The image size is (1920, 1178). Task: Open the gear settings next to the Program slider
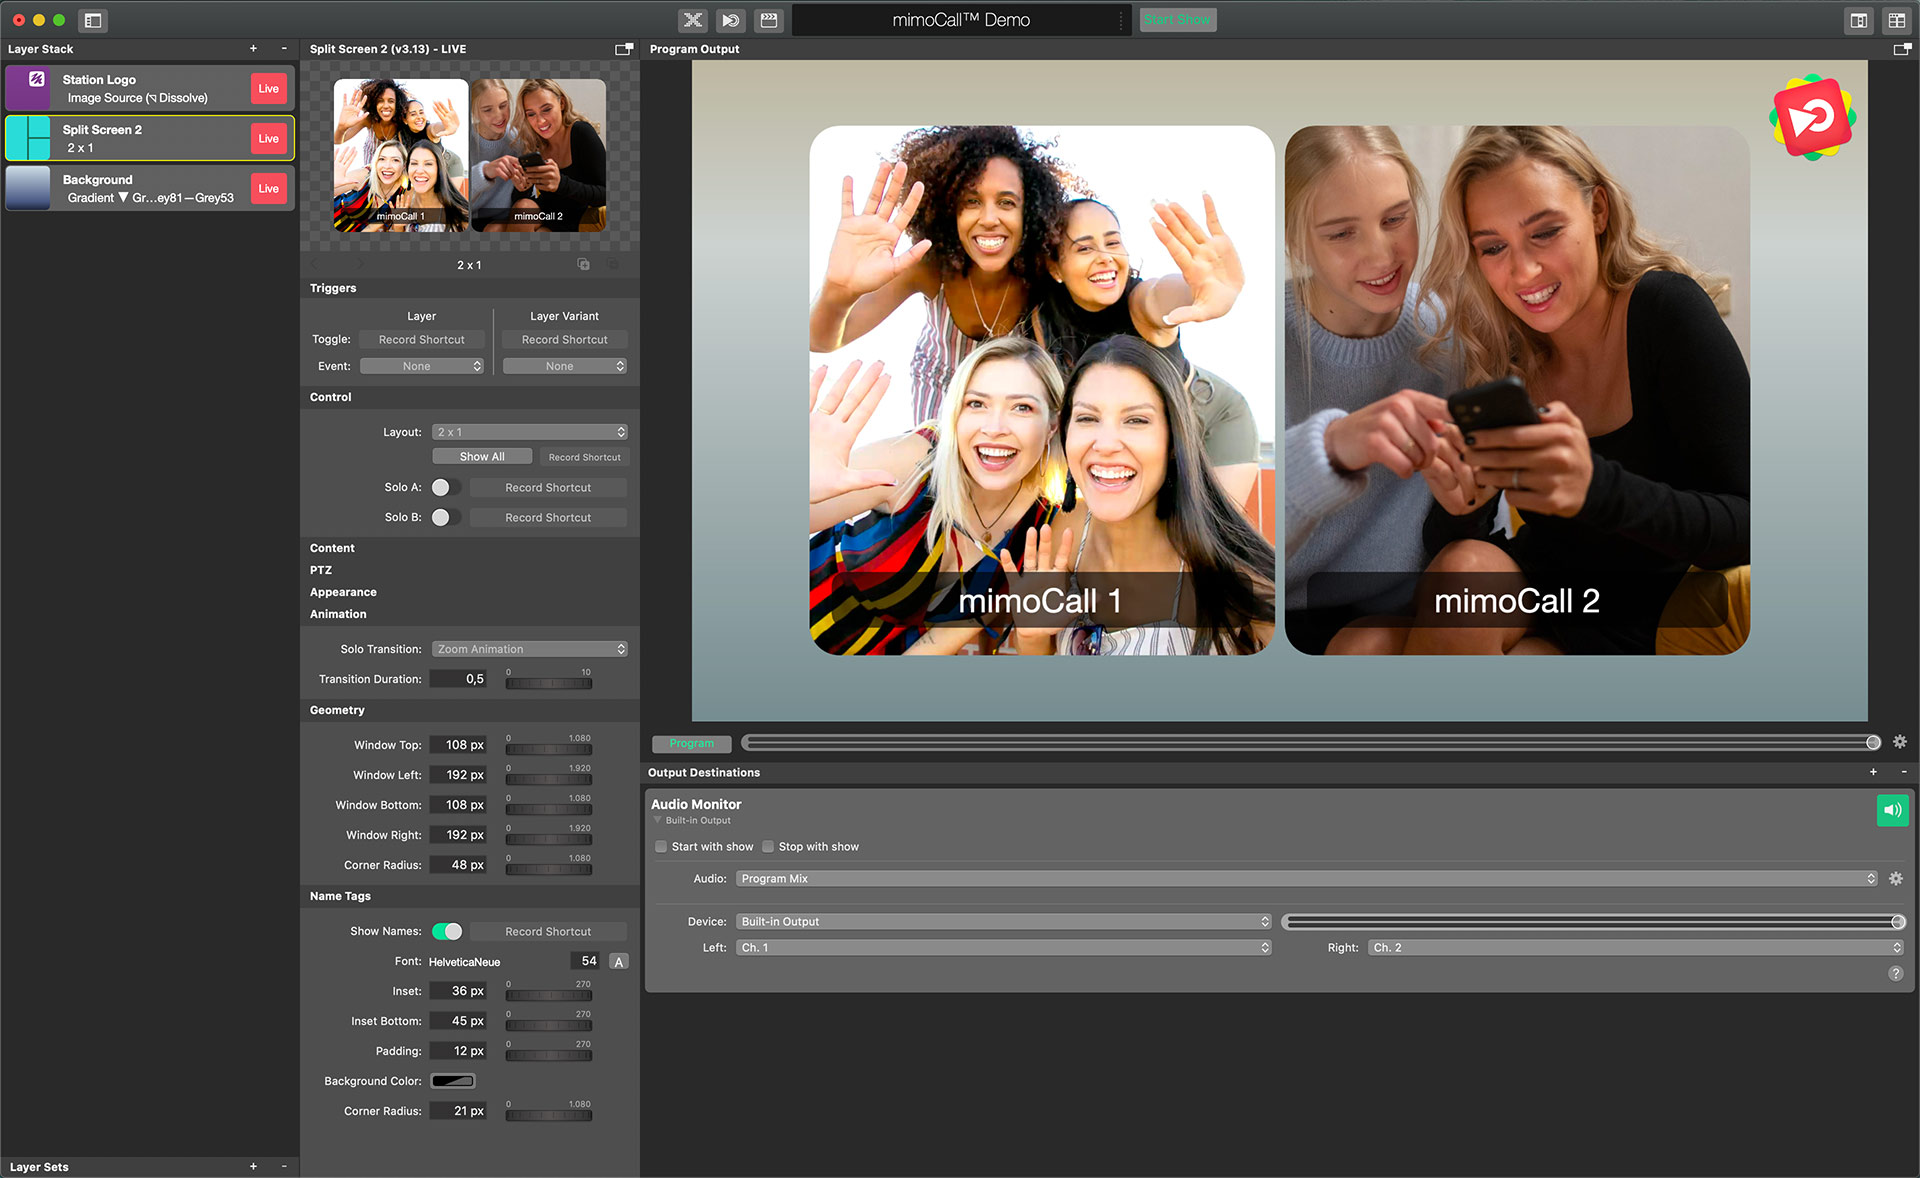pos(1900,742)
